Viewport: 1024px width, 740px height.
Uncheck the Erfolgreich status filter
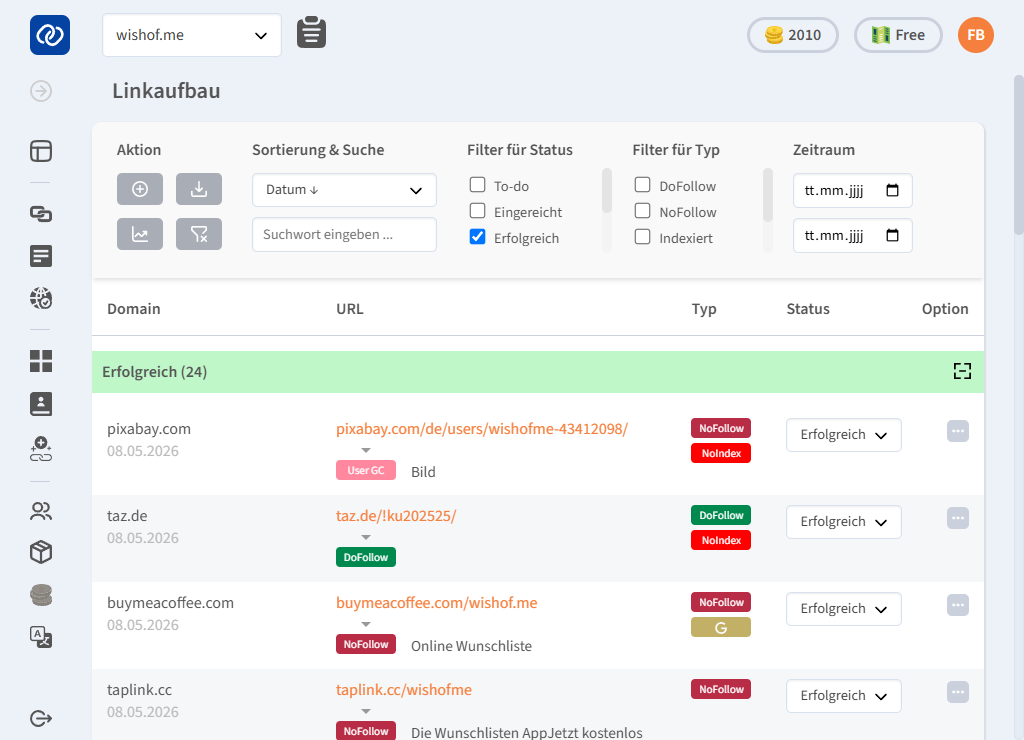tap(477, 236)
